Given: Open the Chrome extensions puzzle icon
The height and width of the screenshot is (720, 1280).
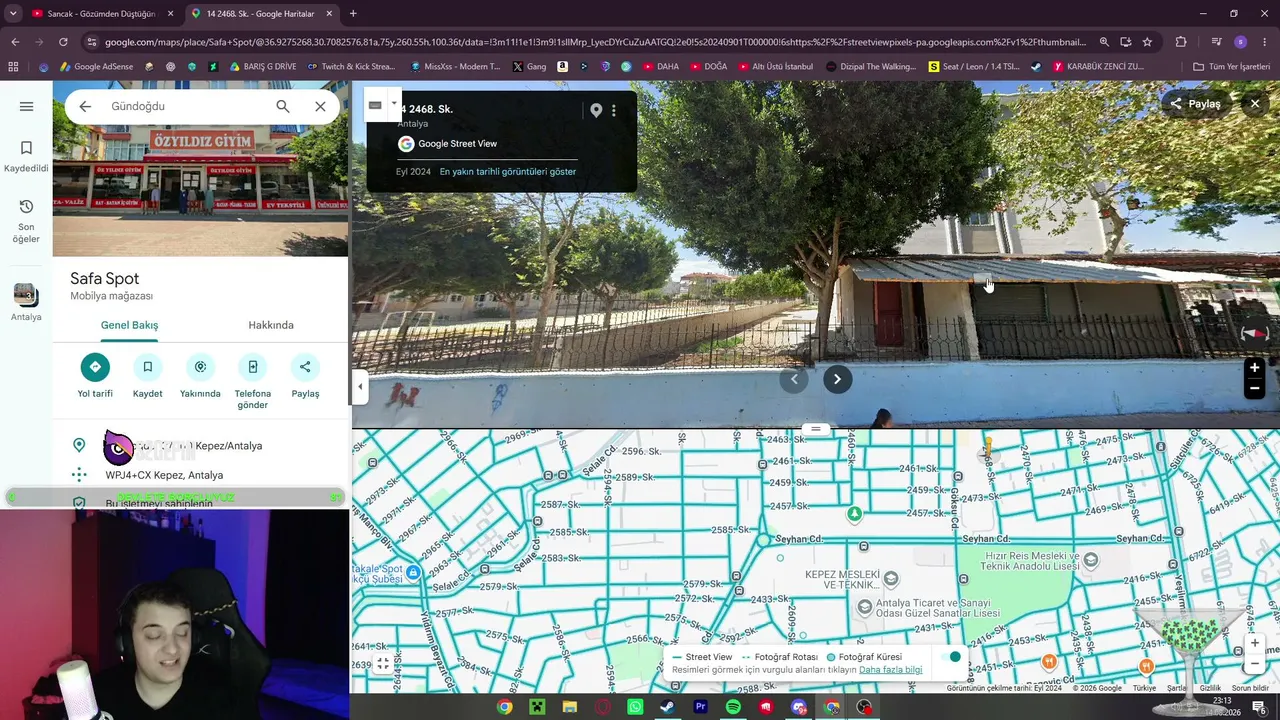Looking at the screenshot, I should pyautogui.click(x=1181, y=42).
